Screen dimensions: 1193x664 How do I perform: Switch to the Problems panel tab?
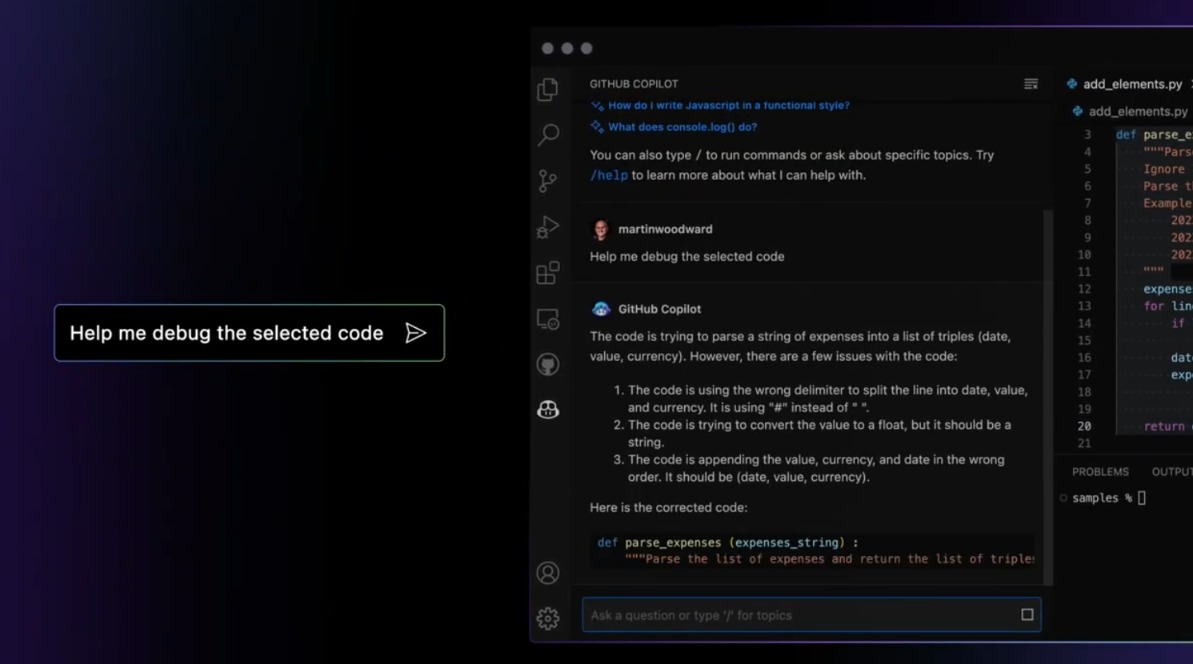[x=1100, y=472]
